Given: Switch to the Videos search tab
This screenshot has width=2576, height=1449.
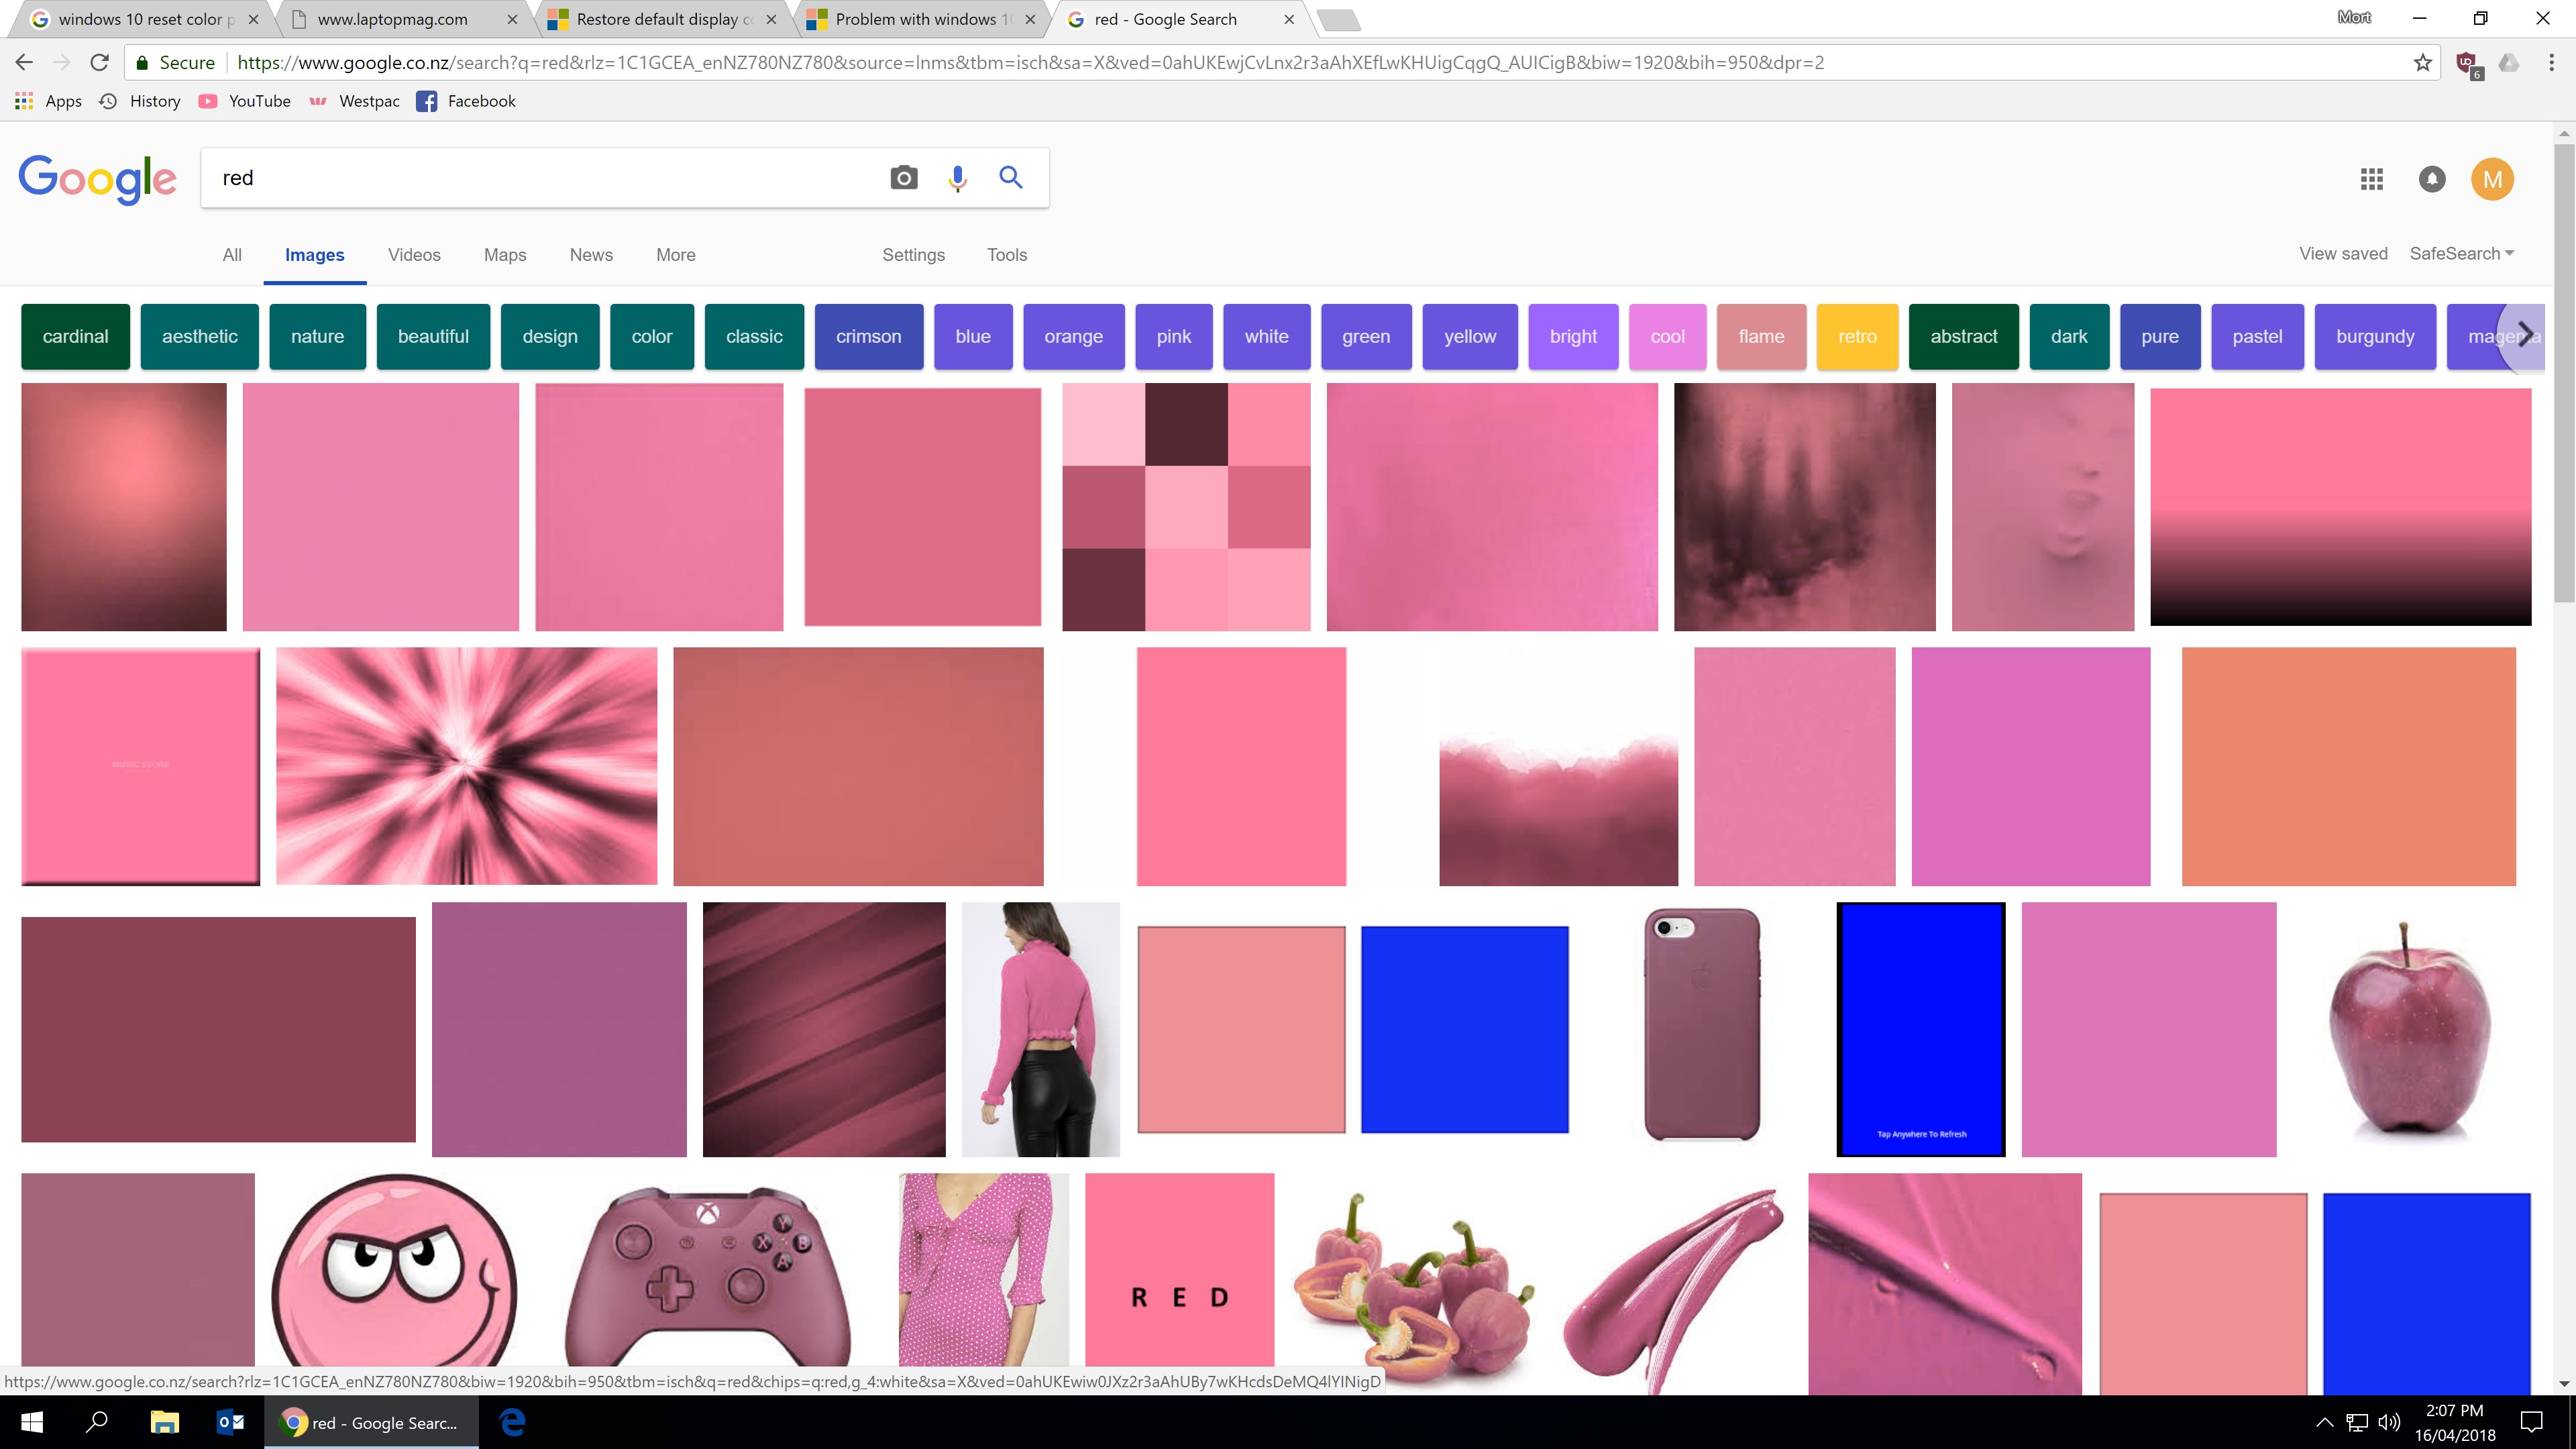Looking at the screenshot, I should tap(414, 255).
